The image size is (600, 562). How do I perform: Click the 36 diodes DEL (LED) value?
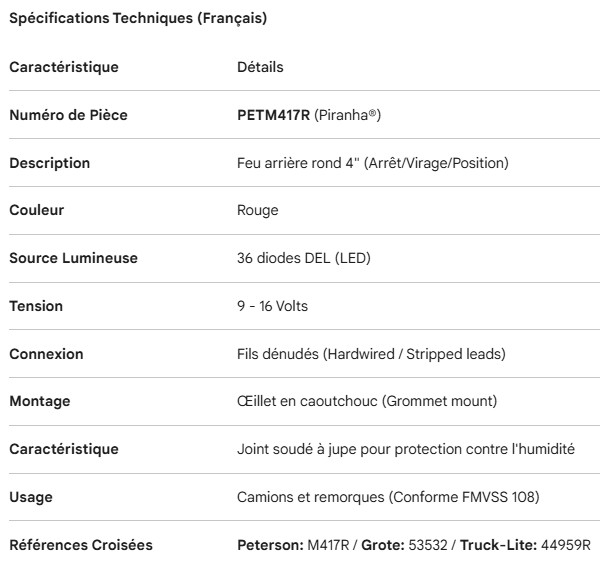(303, 258)
